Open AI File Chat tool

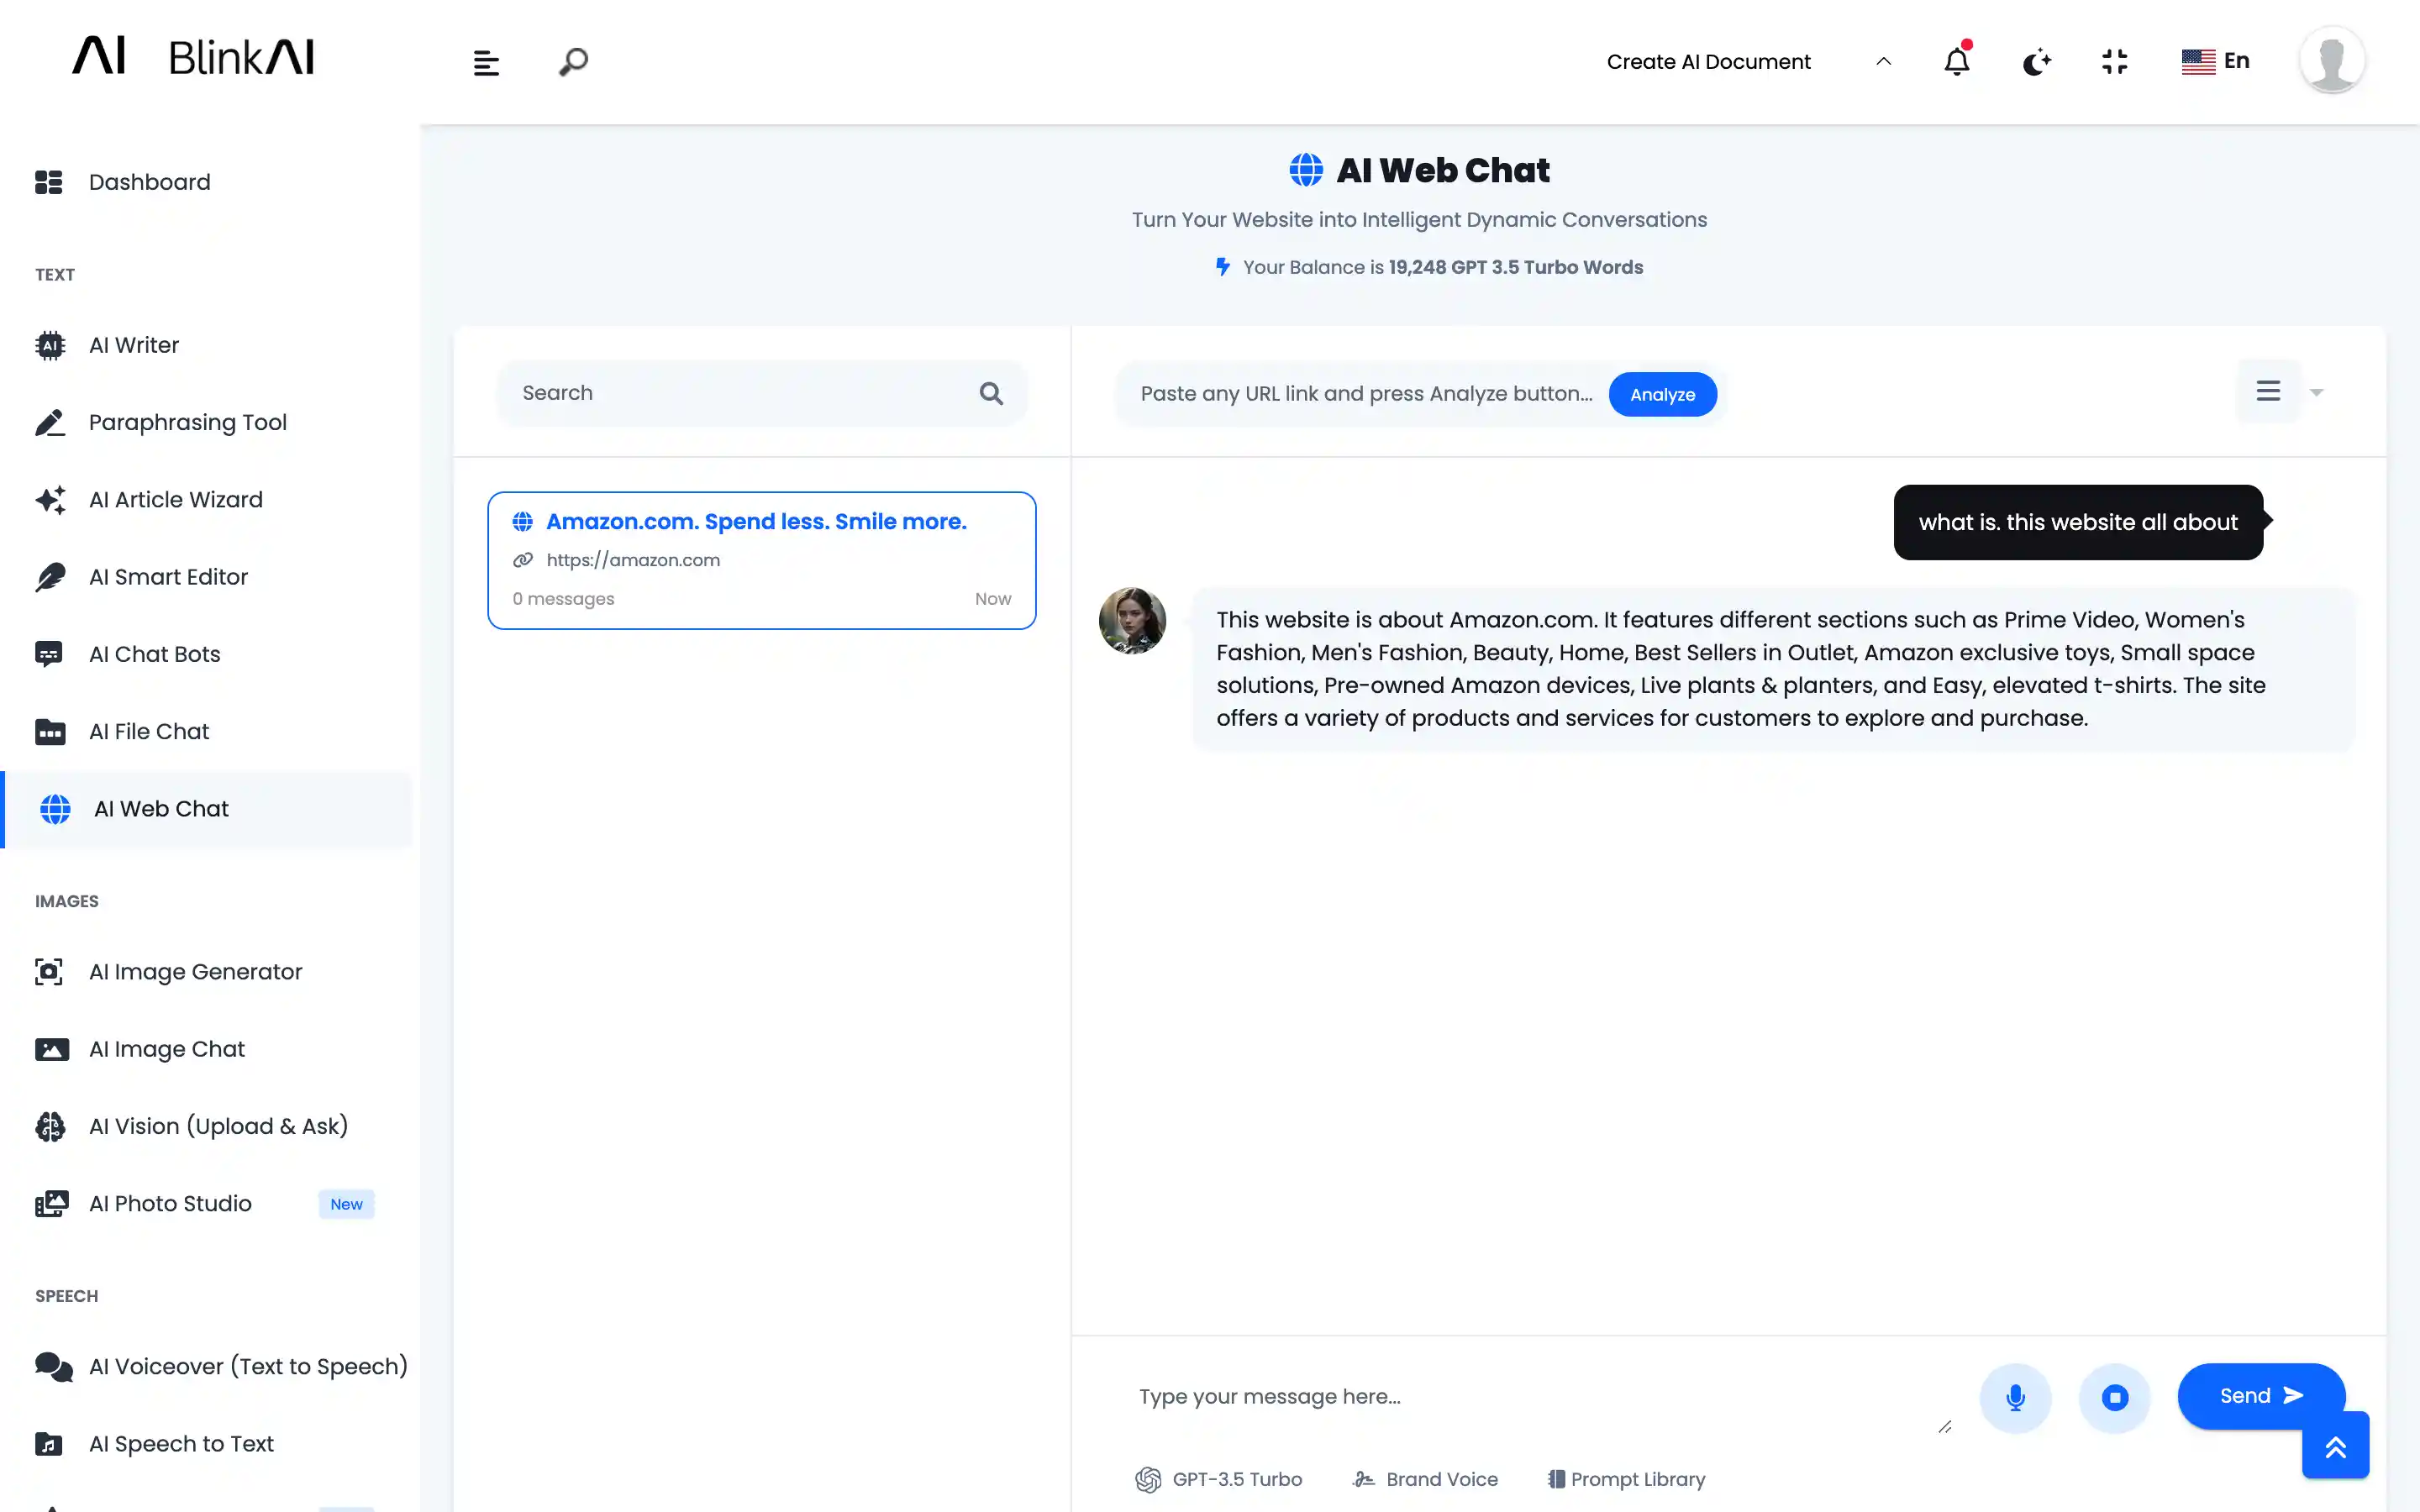[148, 730]
